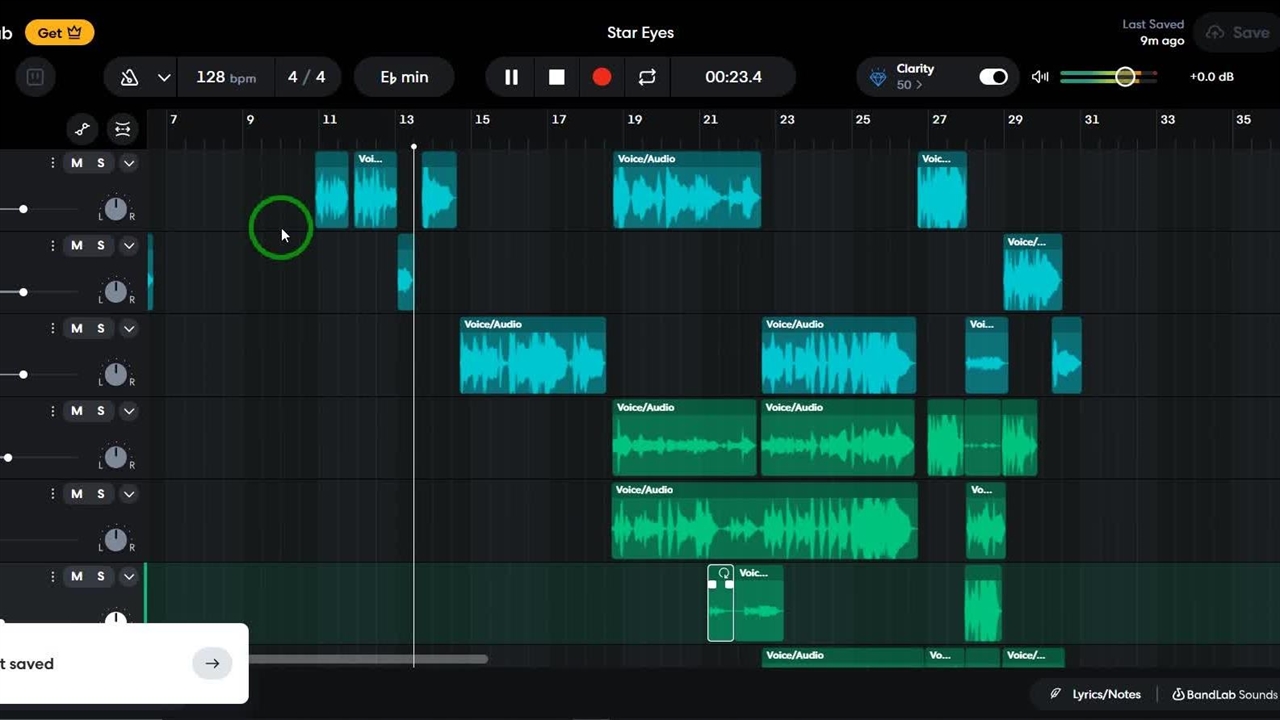Viewport: 1280px width, 720px height.
Task: Toggle the Clarity switch off
Action: click(x=992, y=77)
